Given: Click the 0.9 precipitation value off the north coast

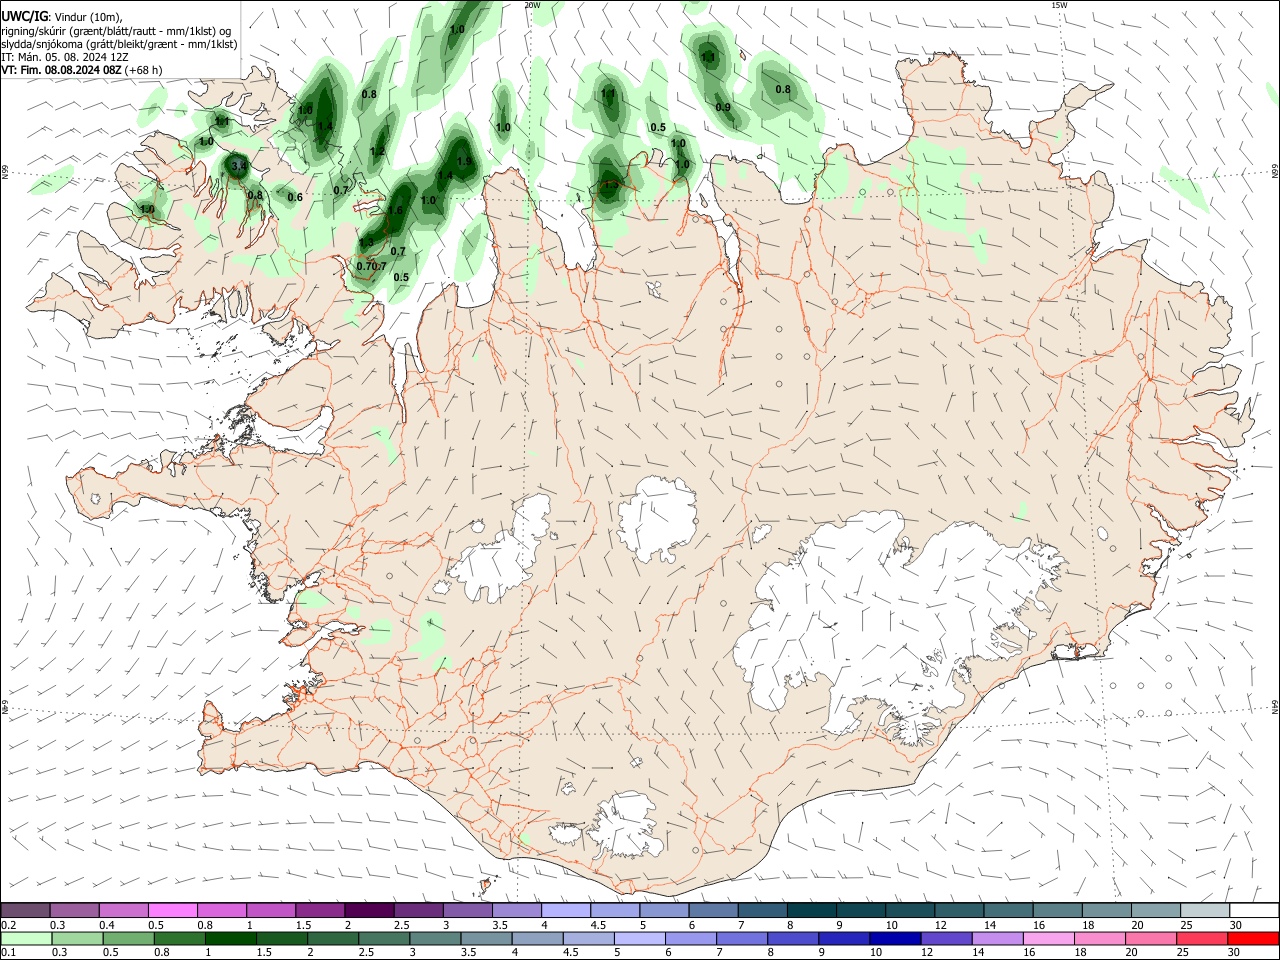Looking at the screenshot, I should tap(723, 107).
